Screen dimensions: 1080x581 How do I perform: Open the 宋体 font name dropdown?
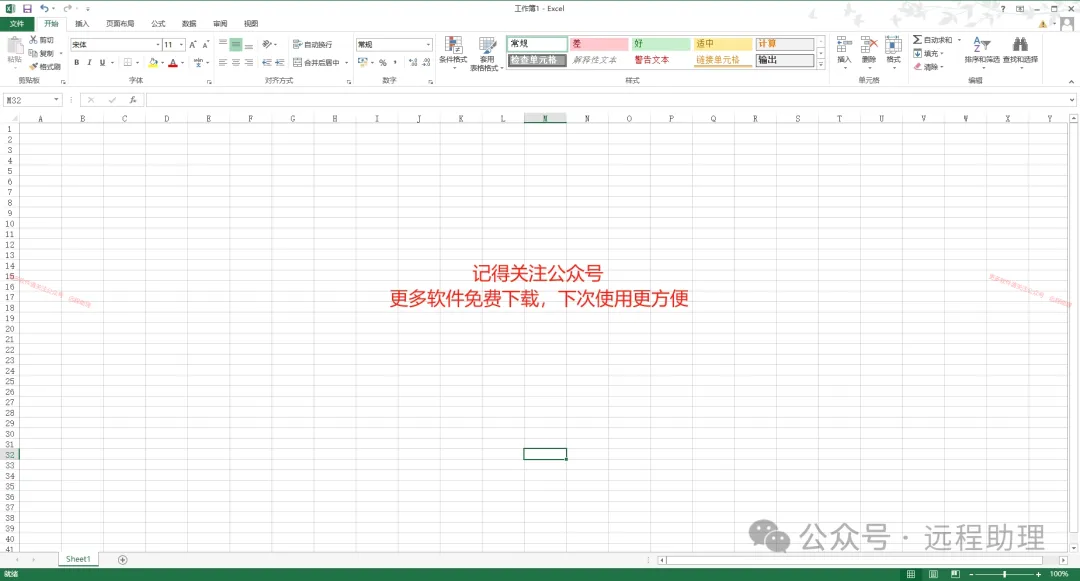[158, 44]
